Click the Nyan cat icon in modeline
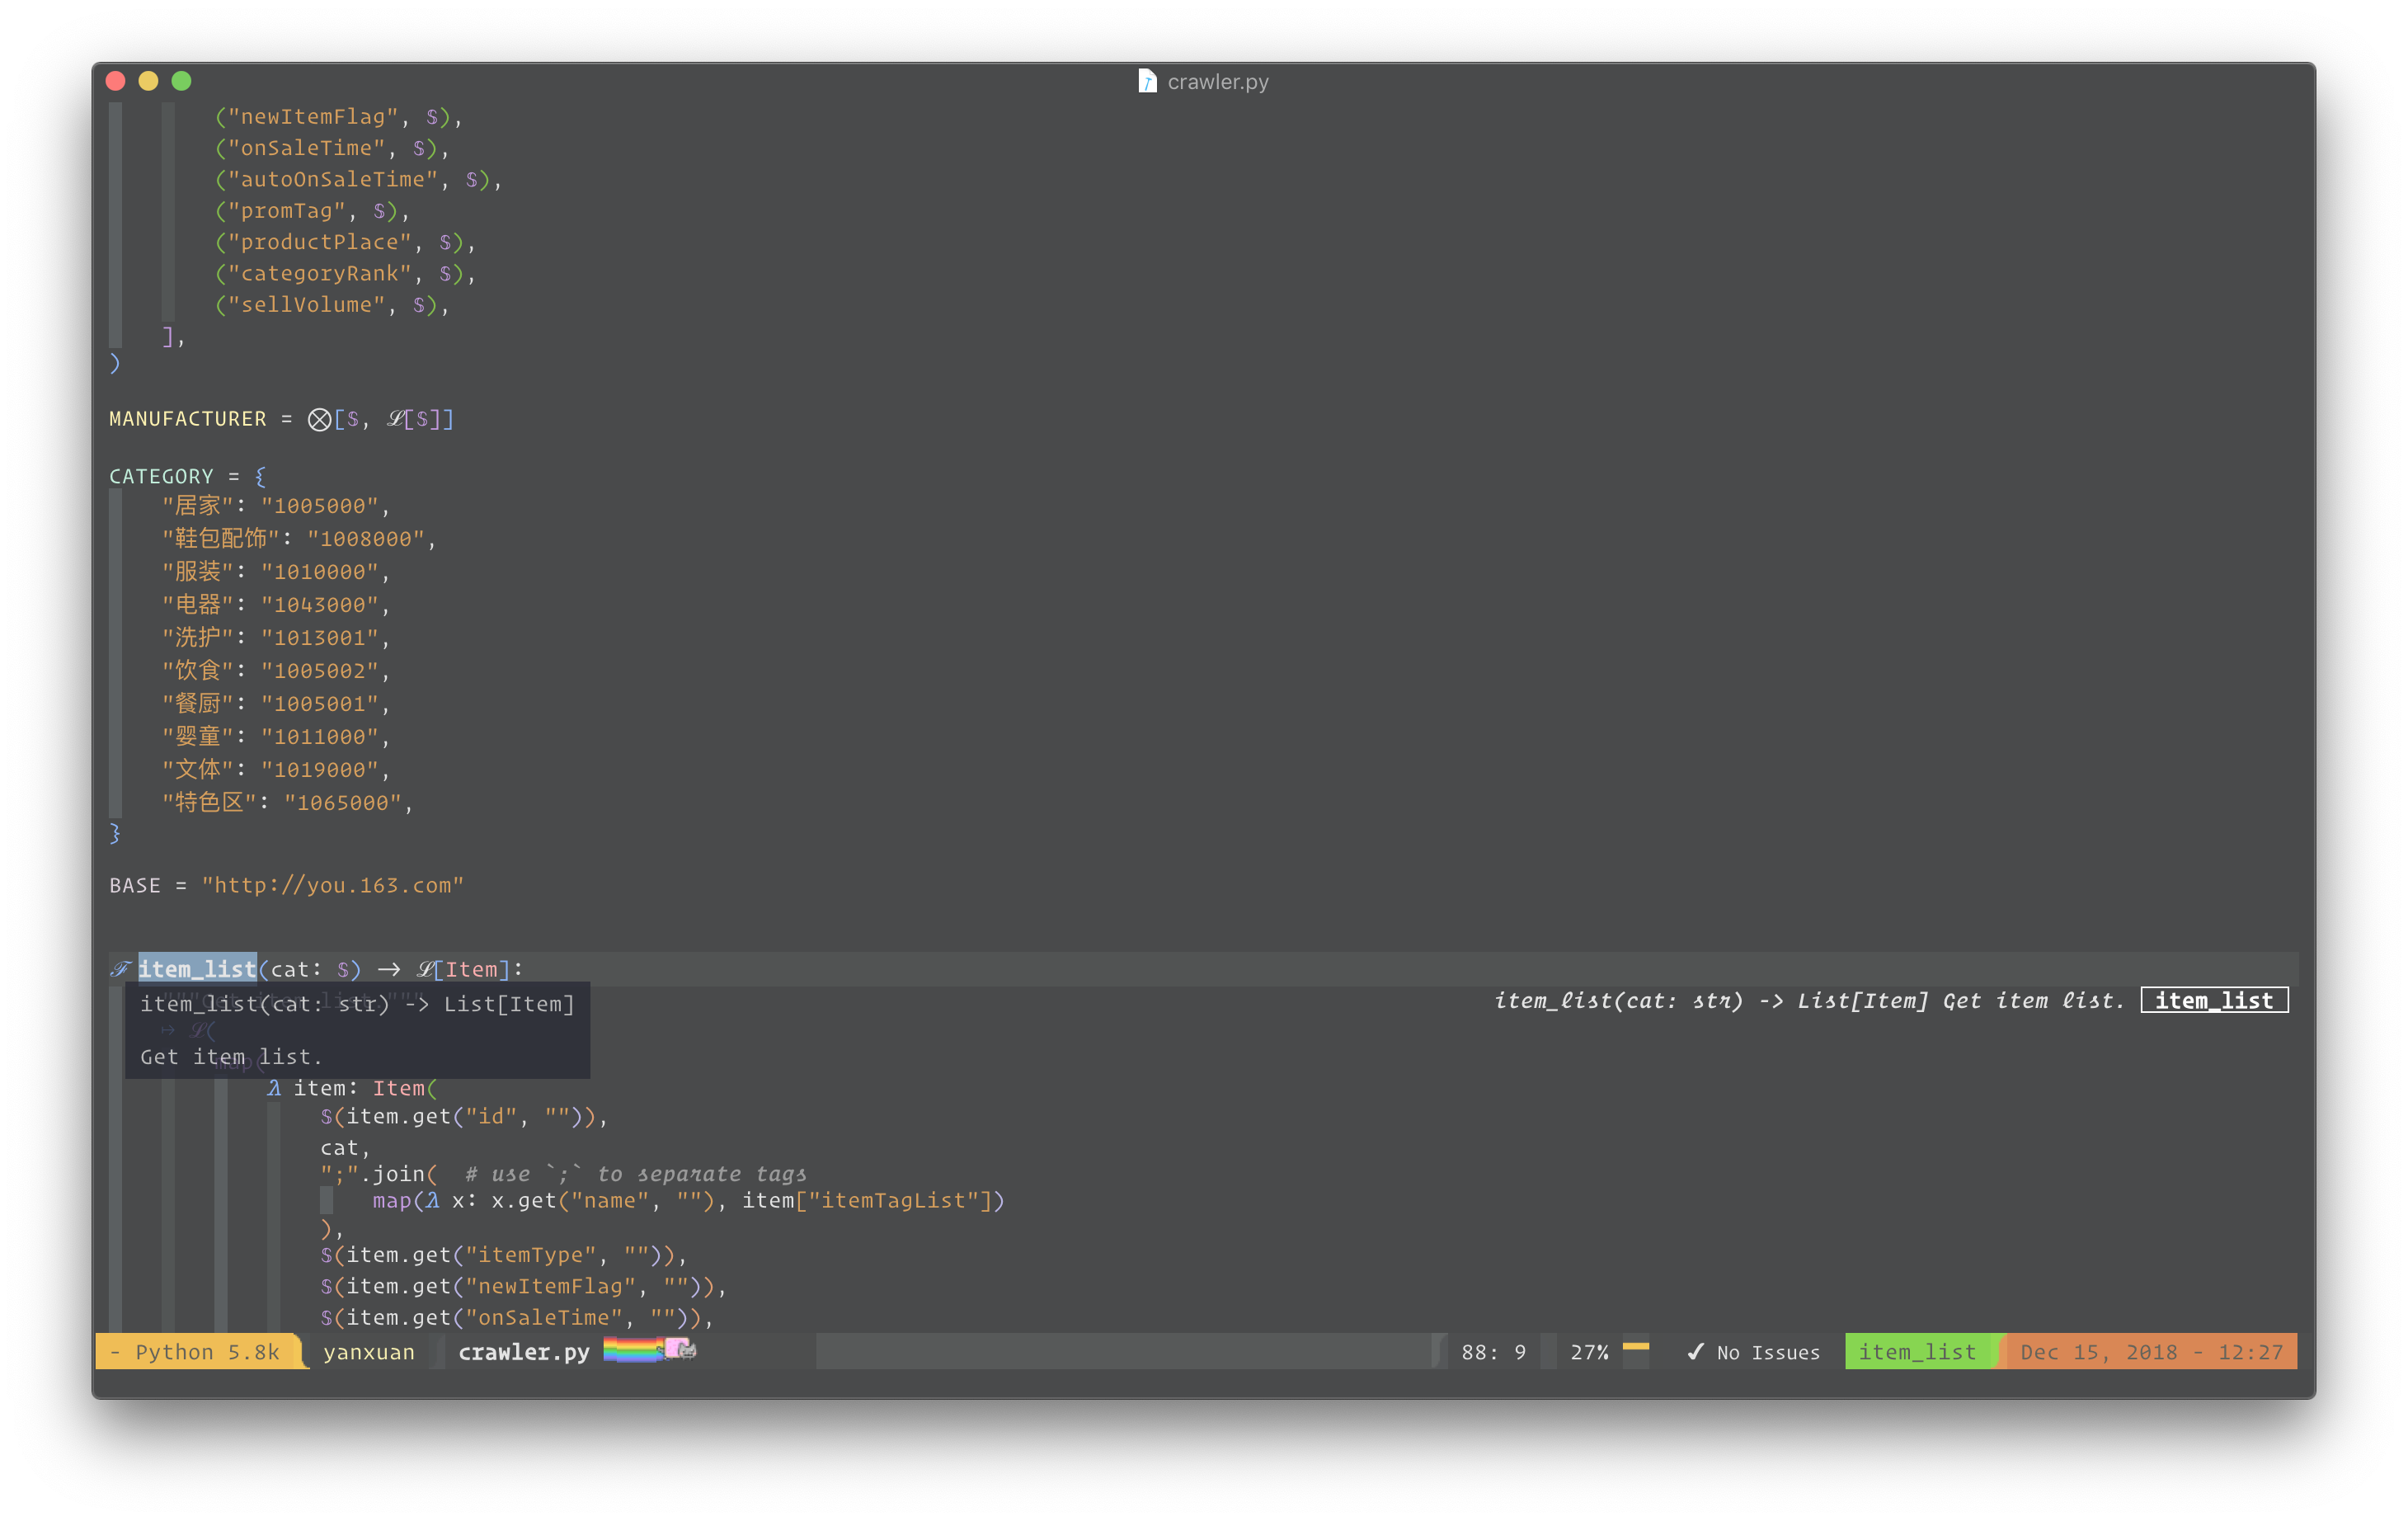Screen dimensions: 2408x1521 (680, 1349)
